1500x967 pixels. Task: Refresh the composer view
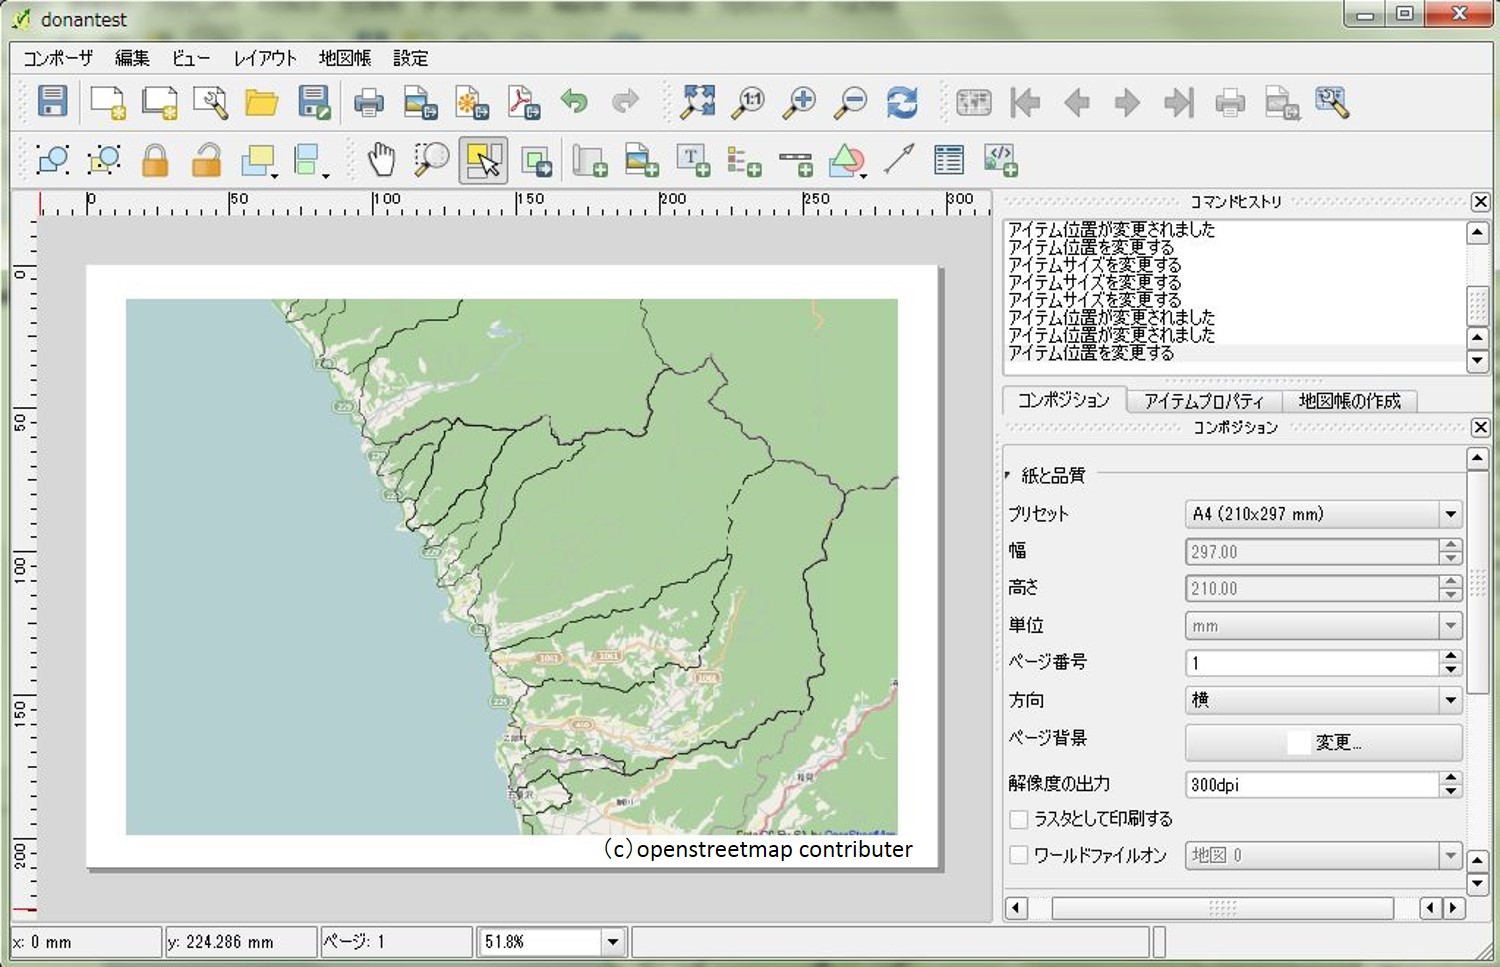[902, 102]
